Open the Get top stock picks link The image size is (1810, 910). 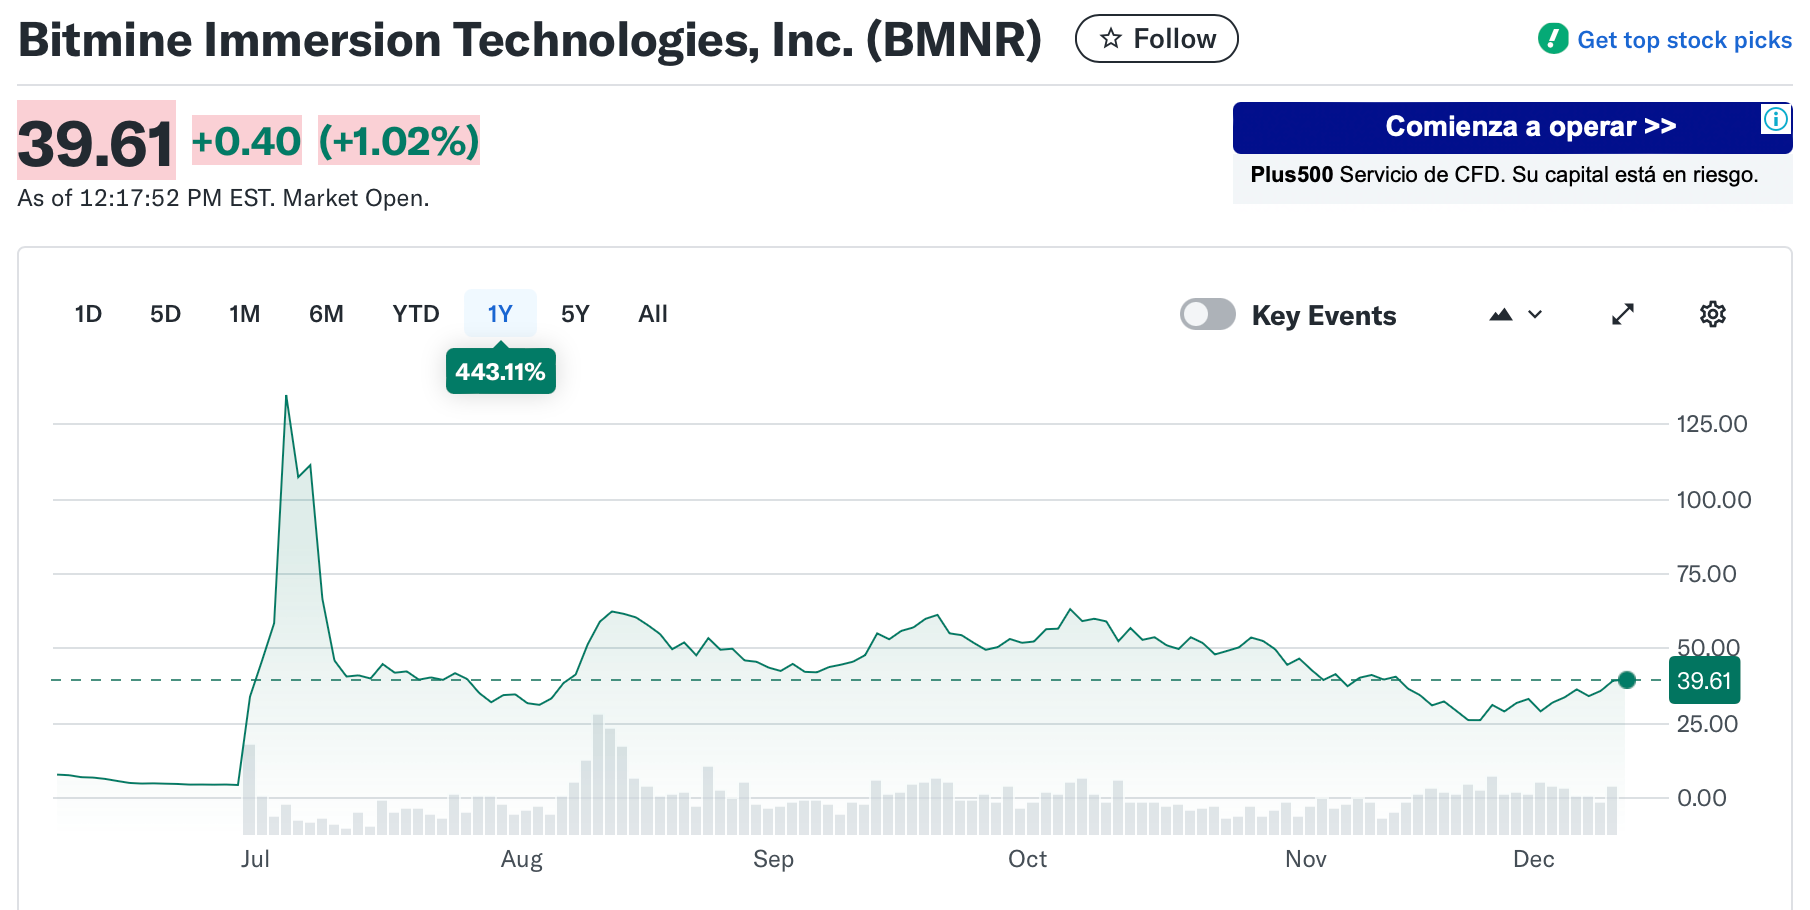click(x=1683, y=40)
